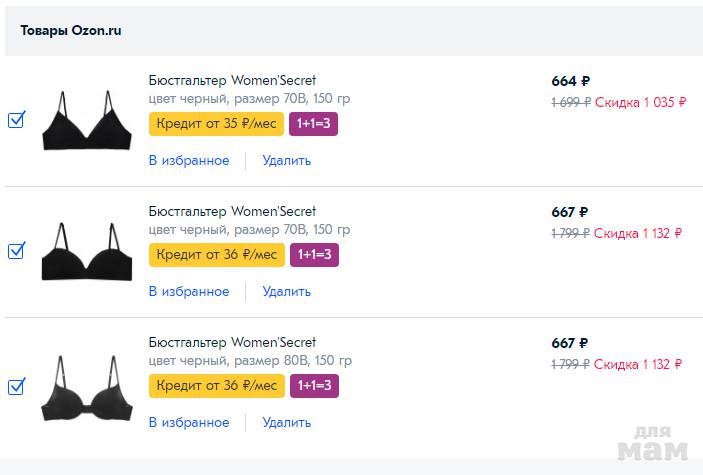The width and height of the screenshot is (703, 475).
Task: Open product title of the size 80B bra
Action: pos(232,342)
